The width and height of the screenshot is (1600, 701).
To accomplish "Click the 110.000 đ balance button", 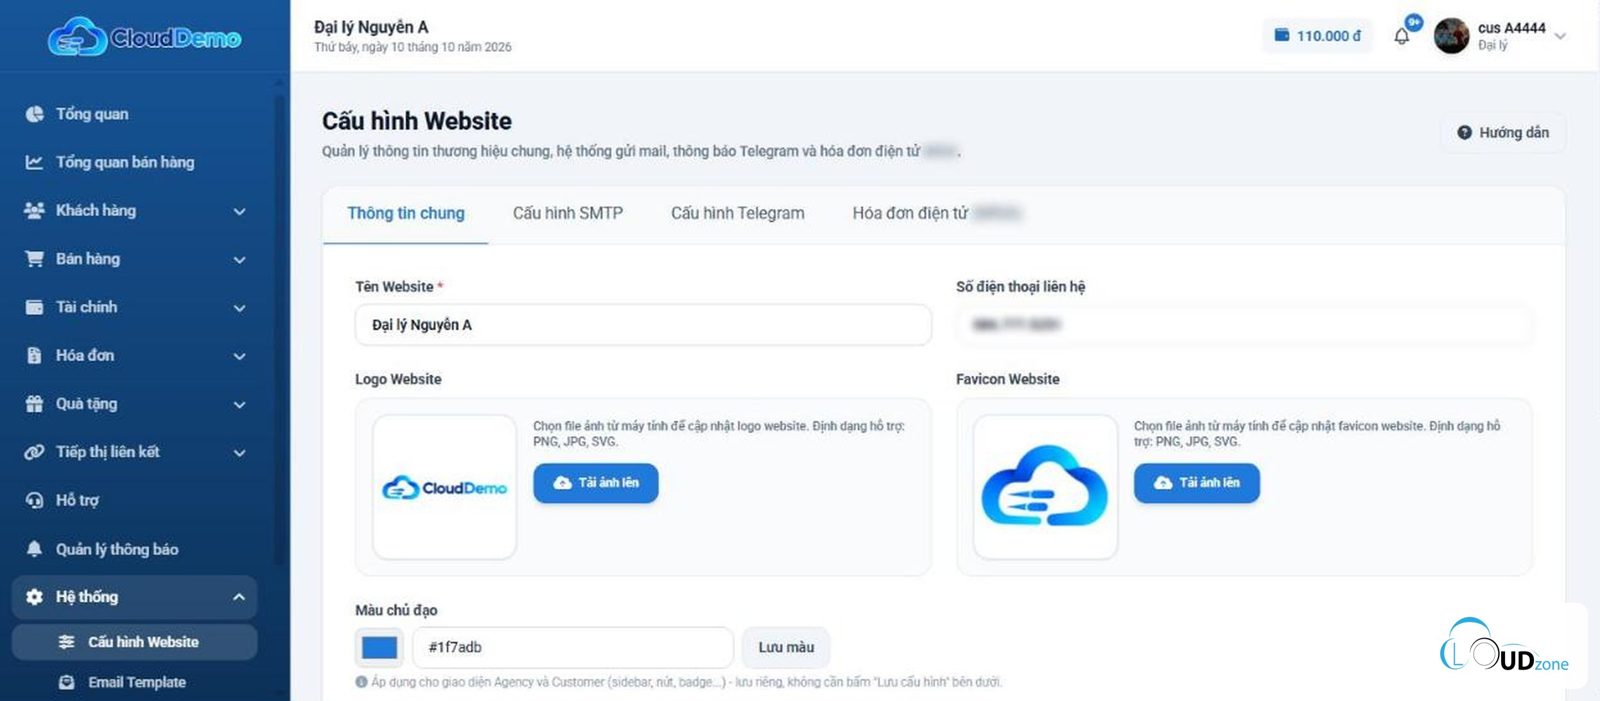I will (x=1317, y=36).
